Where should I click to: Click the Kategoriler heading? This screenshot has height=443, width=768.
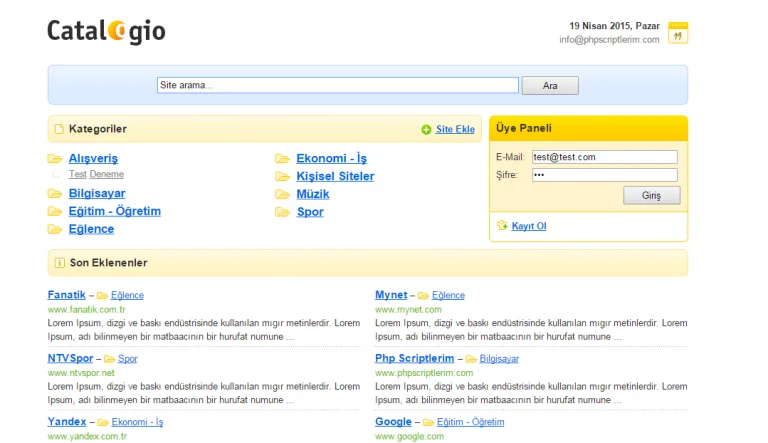(x=97, y=129)
